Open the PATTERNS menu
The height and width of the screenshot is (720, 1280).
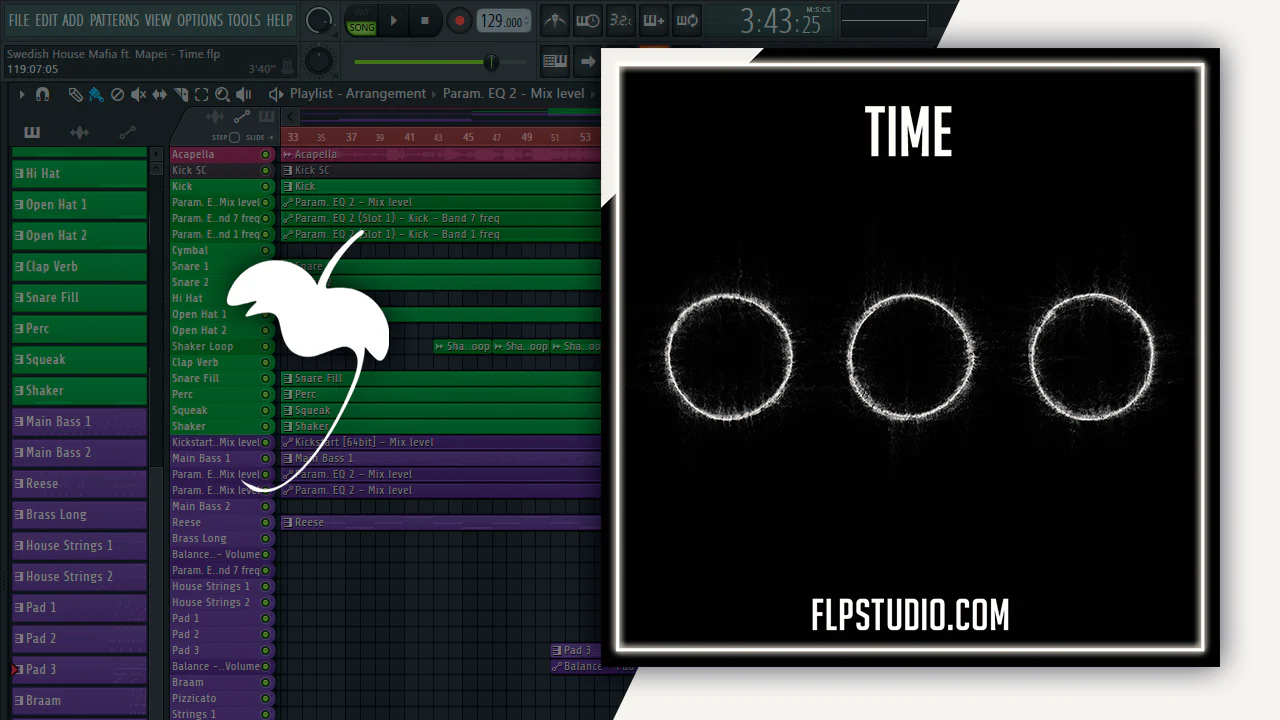point(114,20)
